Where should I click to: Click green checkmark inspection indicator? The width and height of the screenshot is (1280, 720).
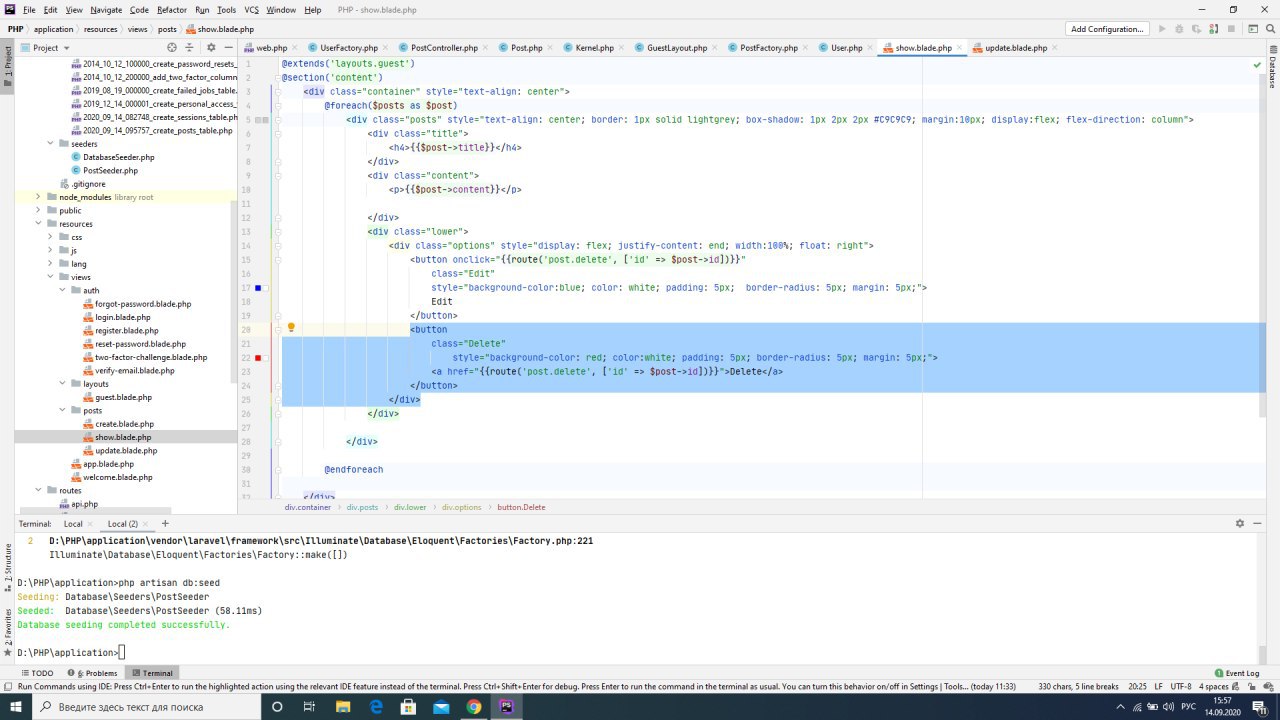coord(1258,64)
